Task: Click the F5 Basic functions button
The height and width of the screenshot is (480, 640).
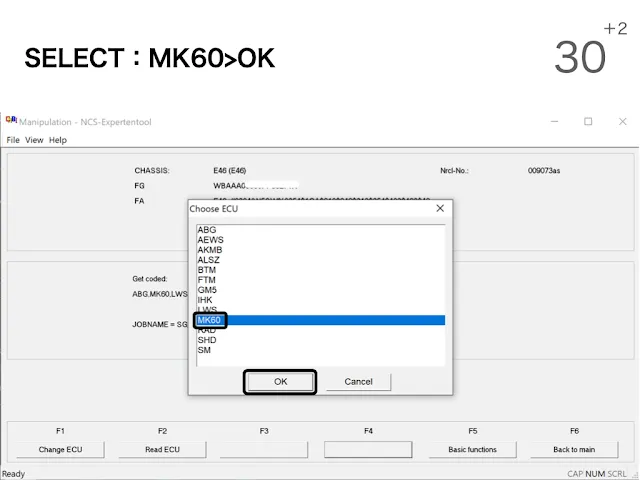Action: (473, 449)
